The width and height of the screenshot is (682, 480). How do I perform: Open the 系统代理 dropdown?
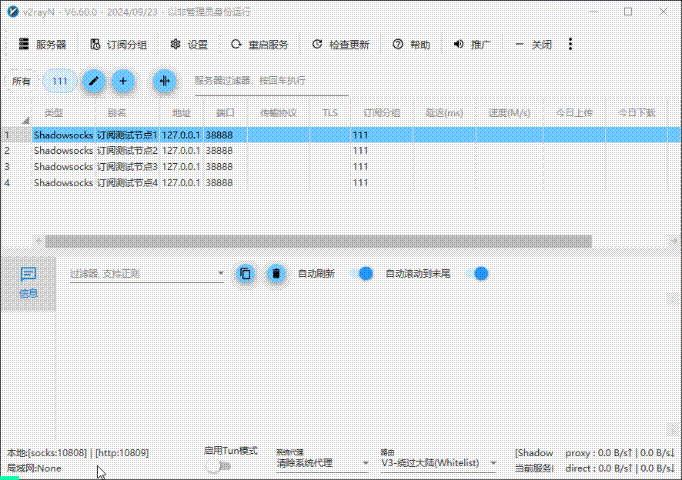322,463
